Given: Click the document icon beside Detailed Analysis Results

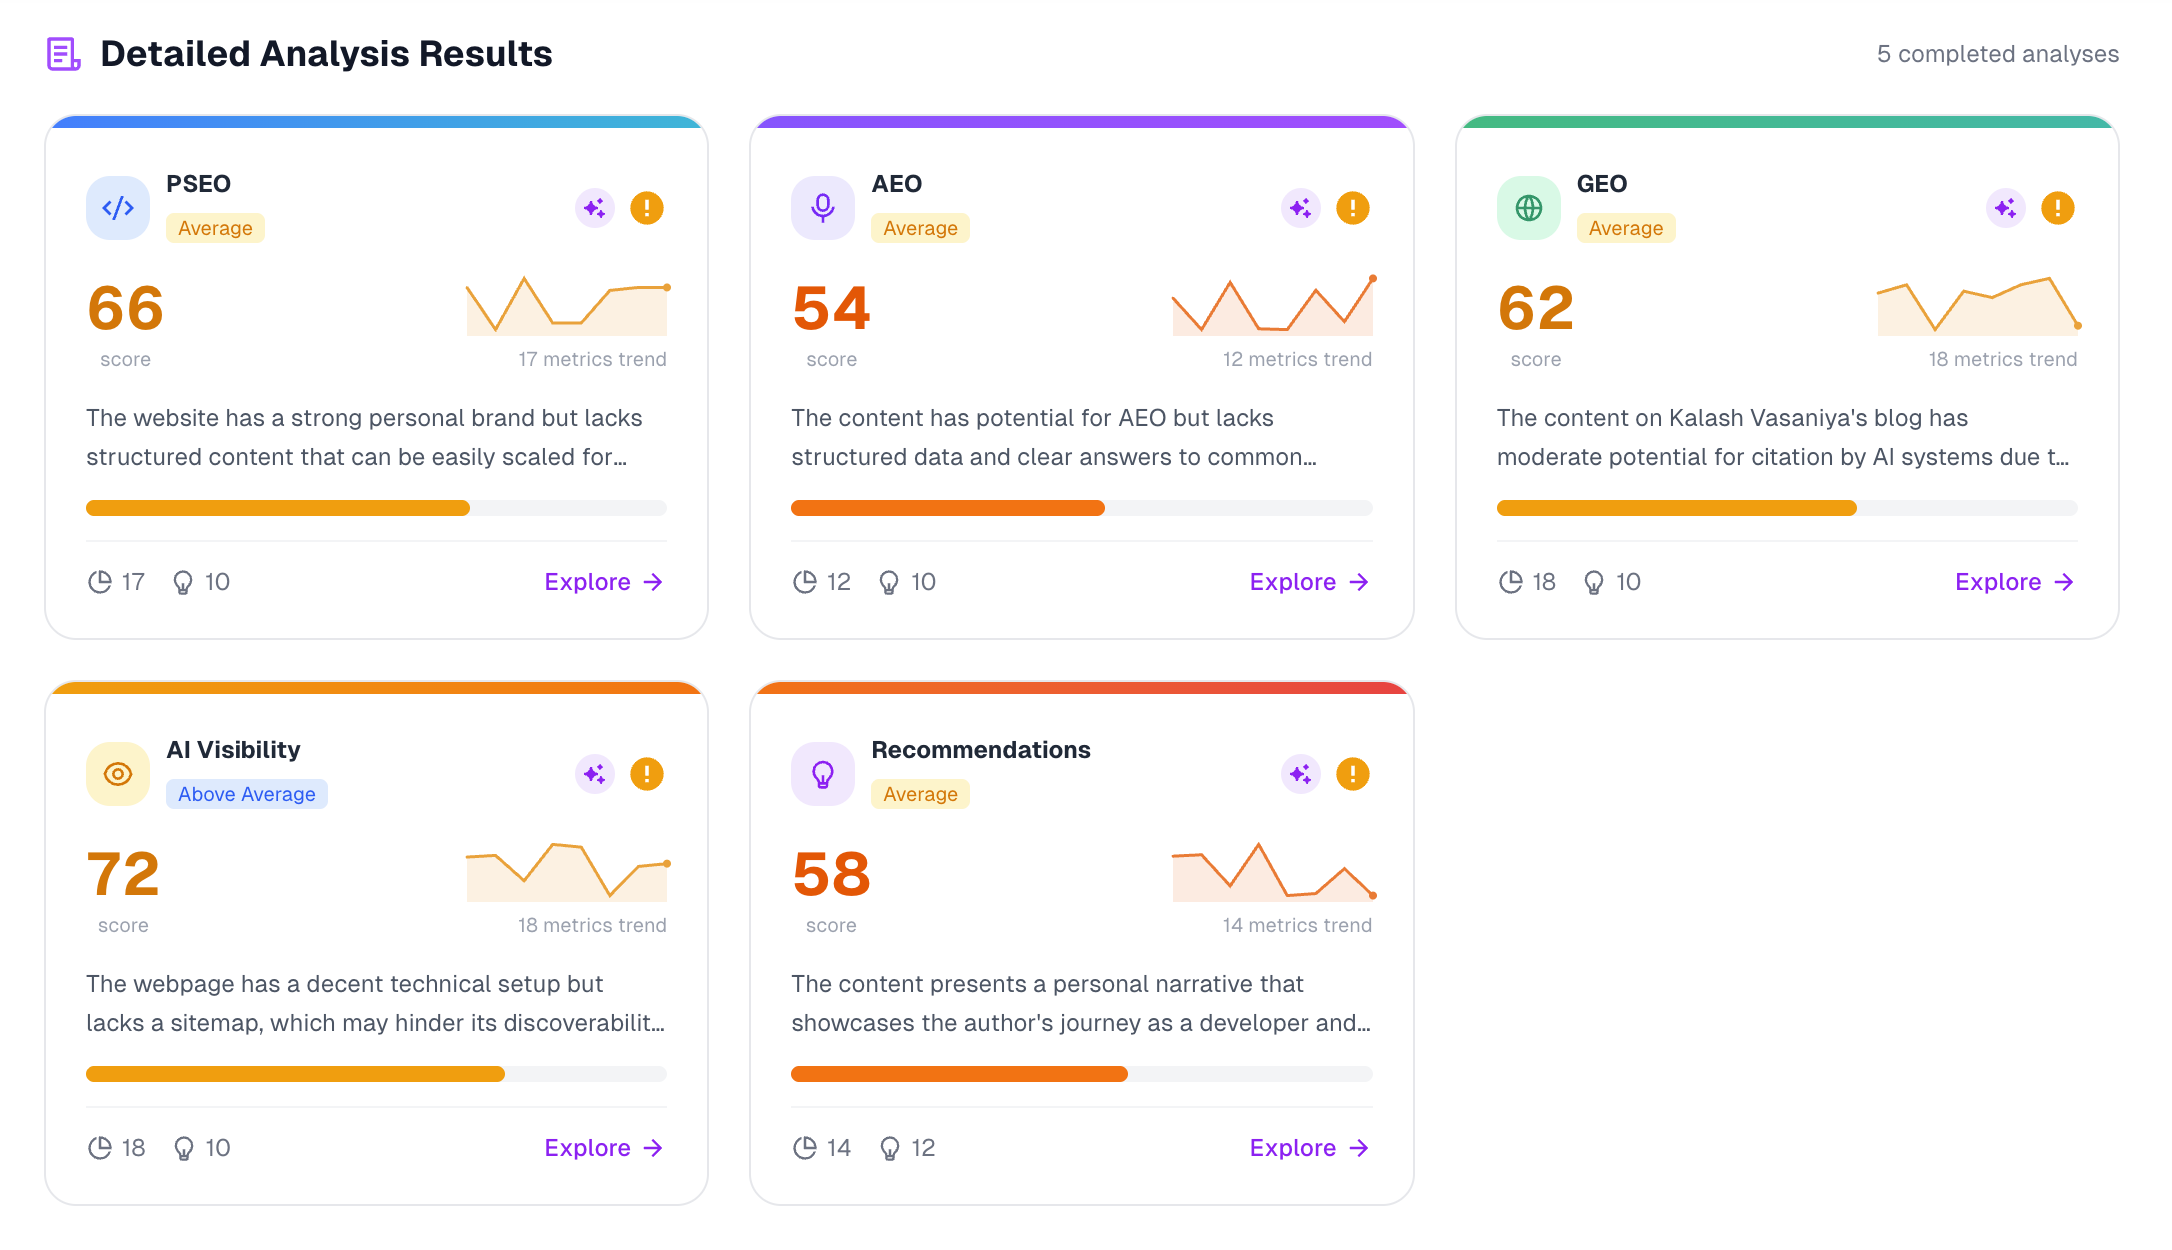Looking at the screenshot, I should point(63,52).
